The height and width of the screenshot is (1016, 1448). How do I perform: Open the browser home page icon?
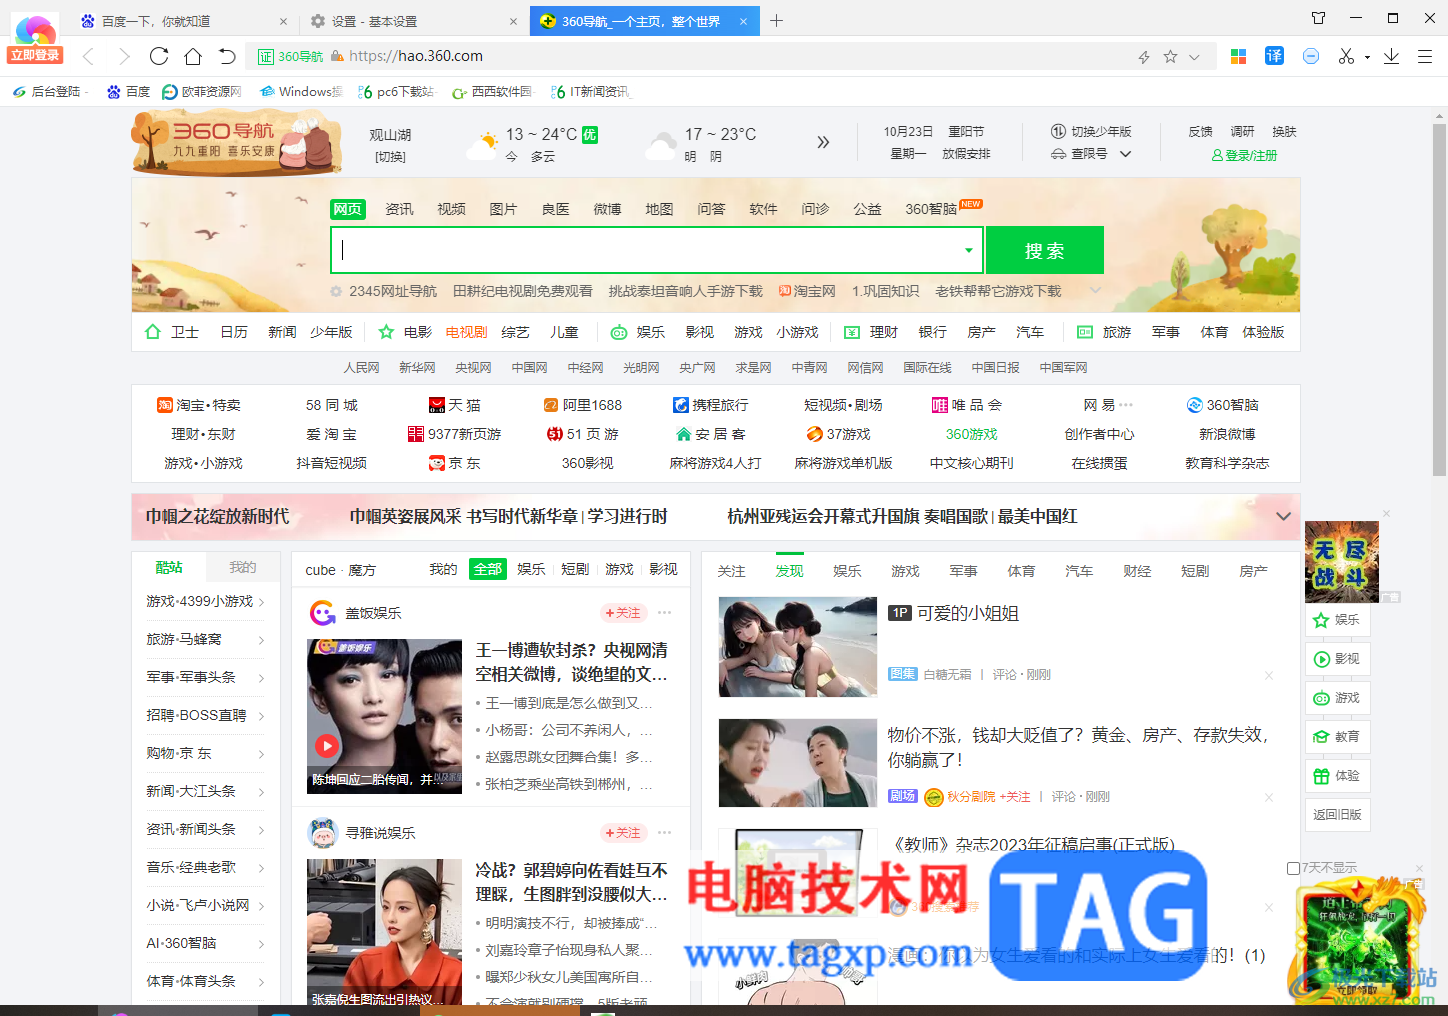[x=193, y=56]
